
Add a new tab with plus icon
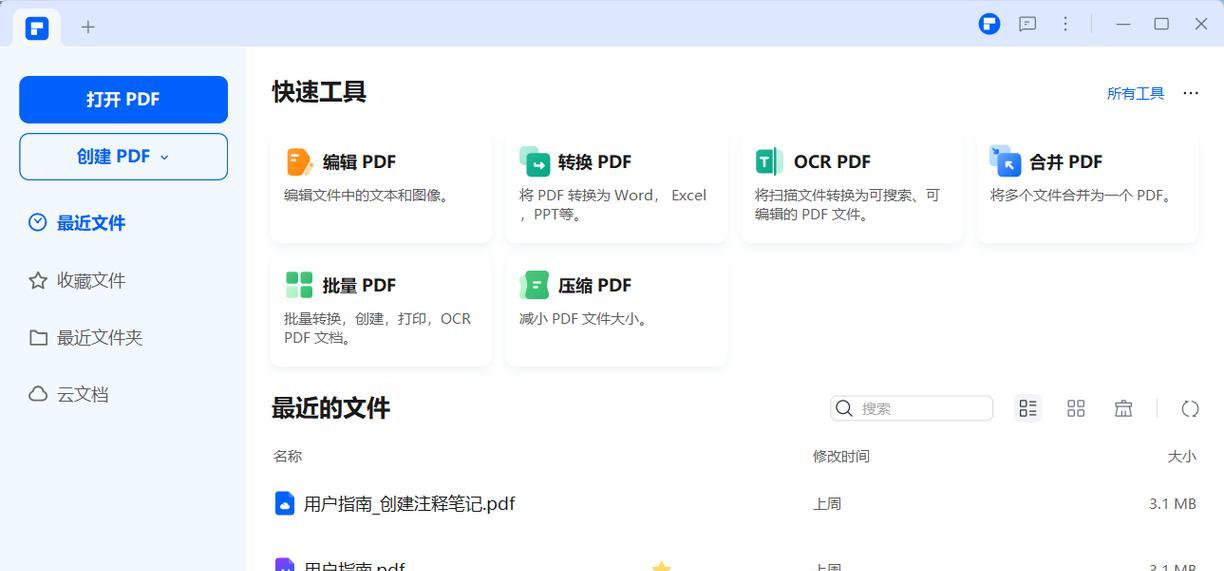point(88,27)
